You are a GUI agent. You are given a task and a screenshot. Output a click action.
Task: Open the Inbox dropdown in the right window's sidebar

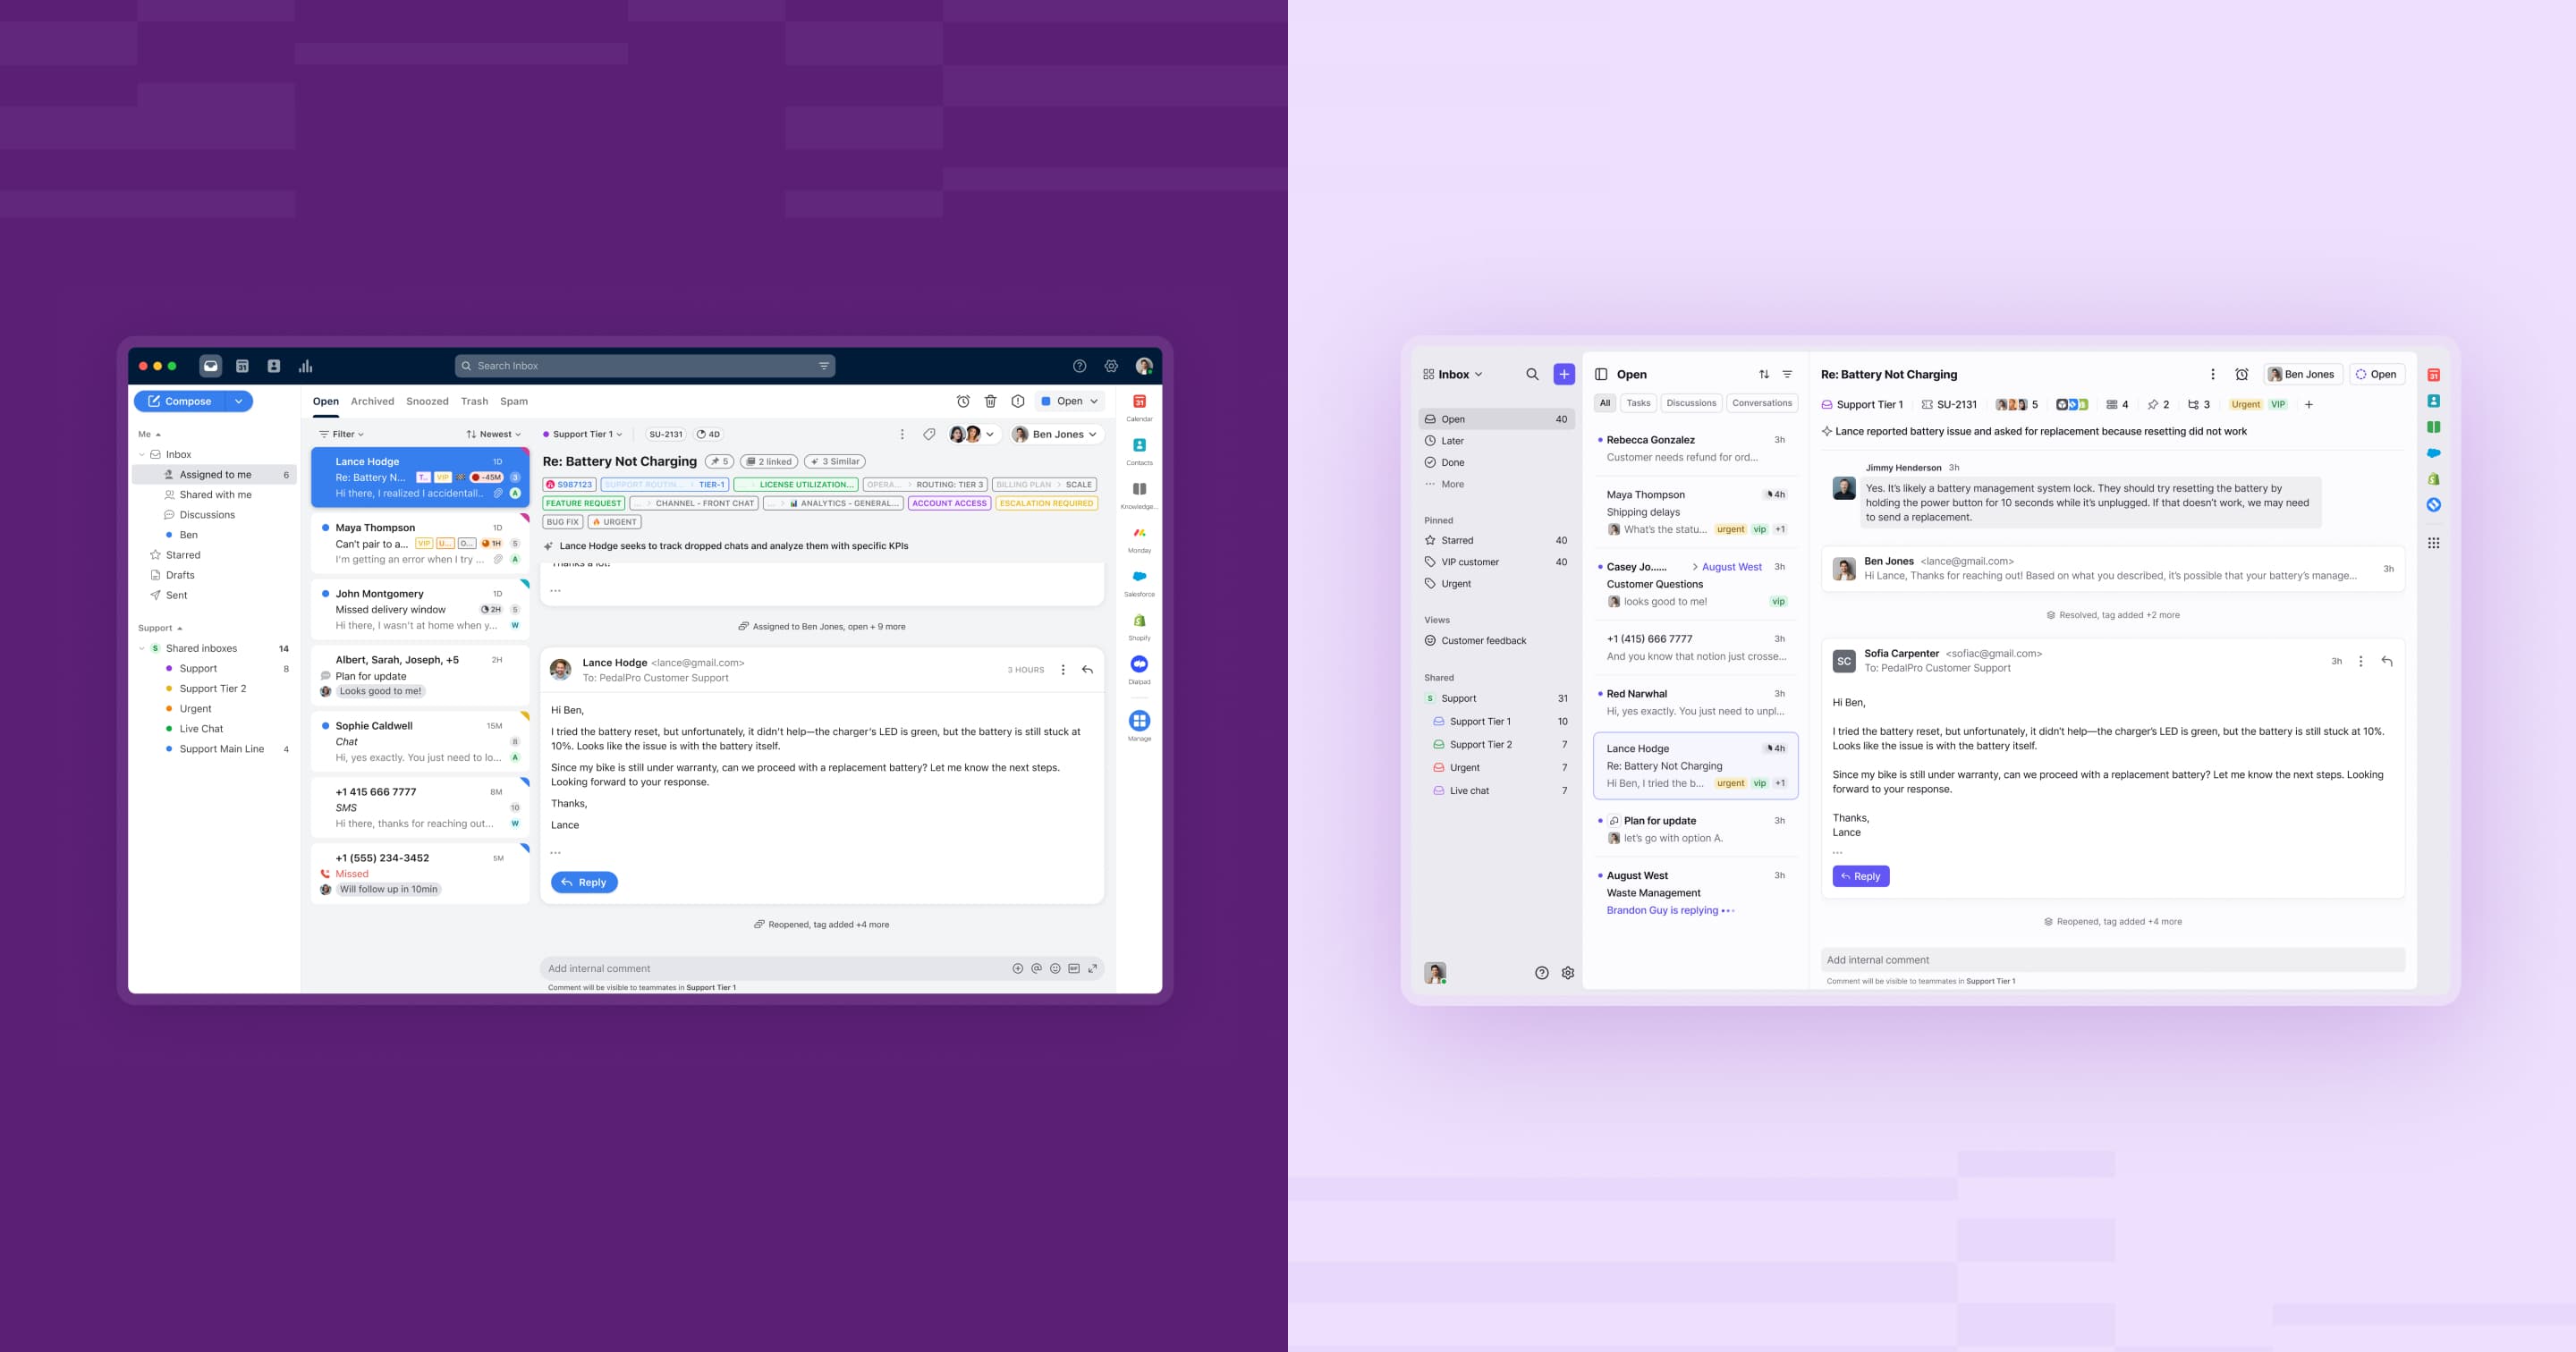[x=1453, y=374]
